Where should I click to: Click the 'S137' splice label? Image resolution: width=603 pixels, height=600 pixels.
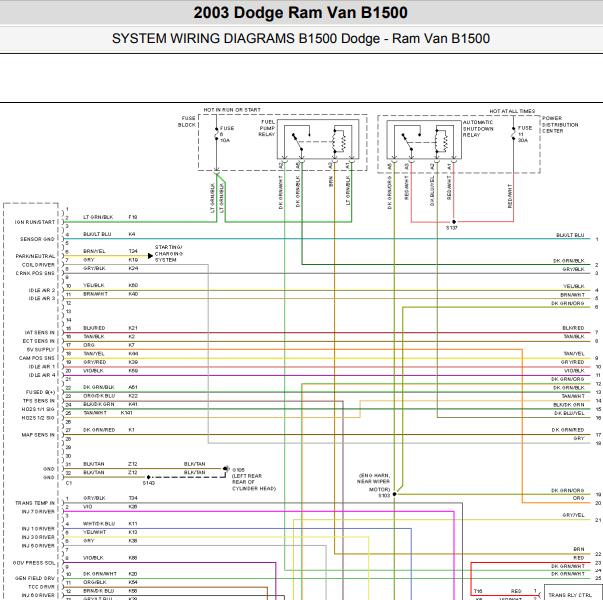[451, 228]
